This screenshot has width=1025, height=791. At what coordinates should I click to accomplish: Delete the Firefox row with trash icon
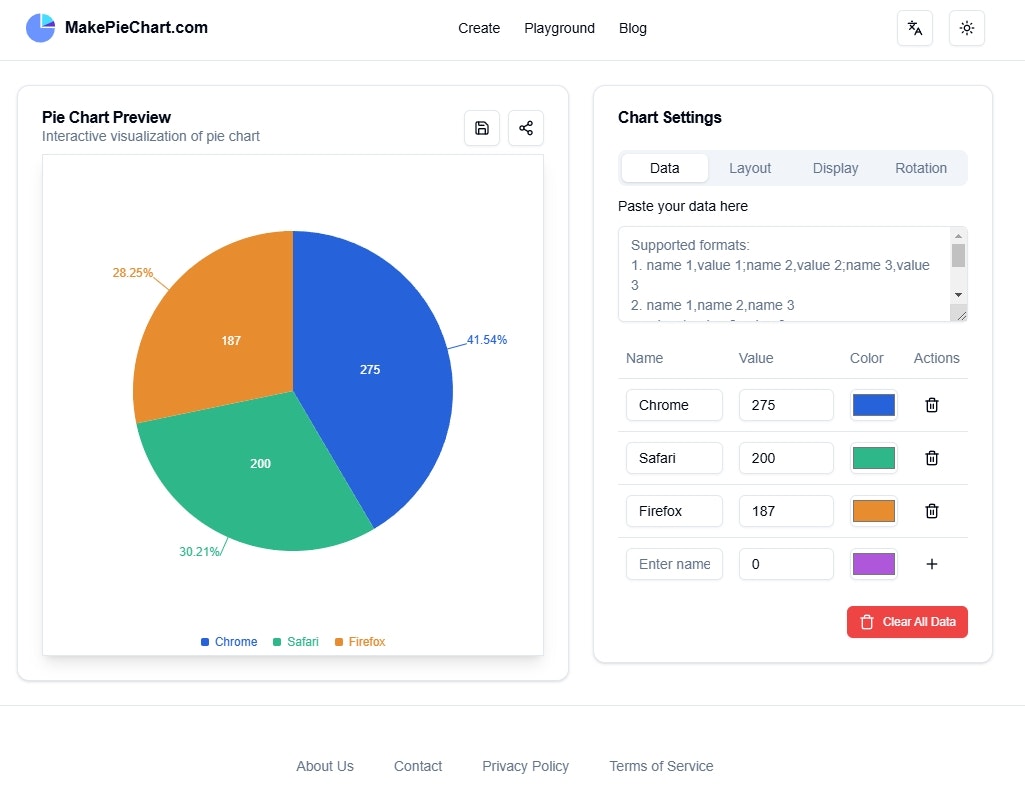tap(932, 511)
